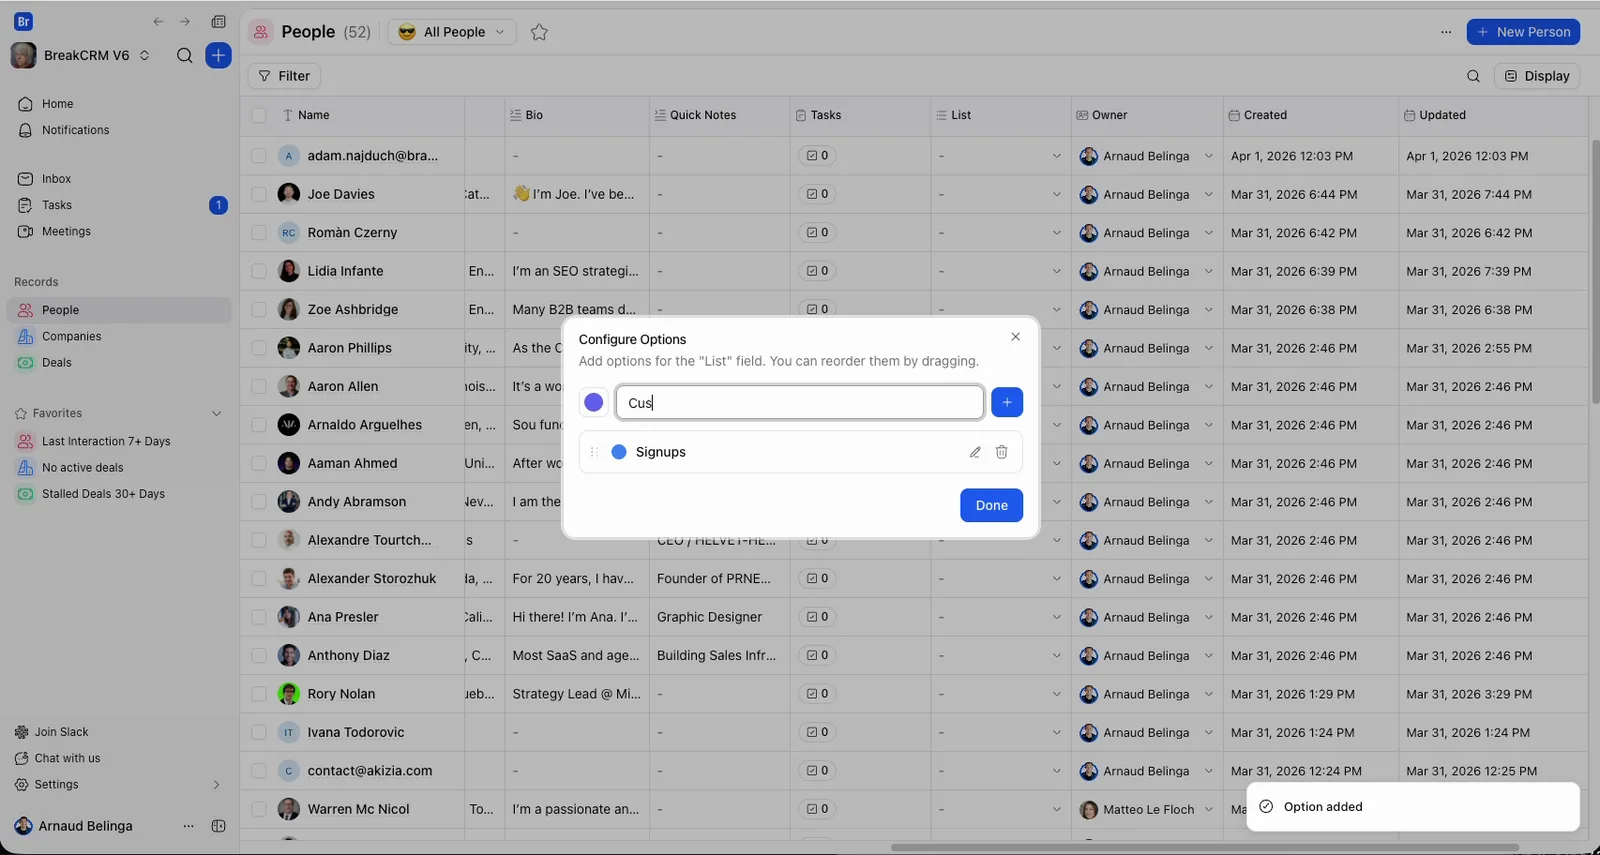The height and width of the screenshot is (855, 1600).
Task: Open the List dropdown for adam.najduch row
Action: click(x=1056, y=156)
